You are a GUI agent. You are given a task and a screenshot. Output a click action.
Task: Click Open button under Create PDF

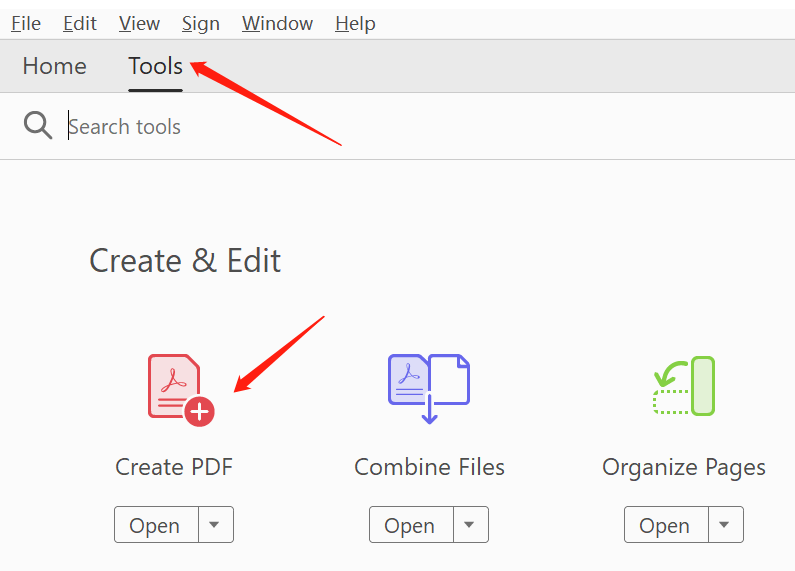pyautogui.click(x=156, y=525)
